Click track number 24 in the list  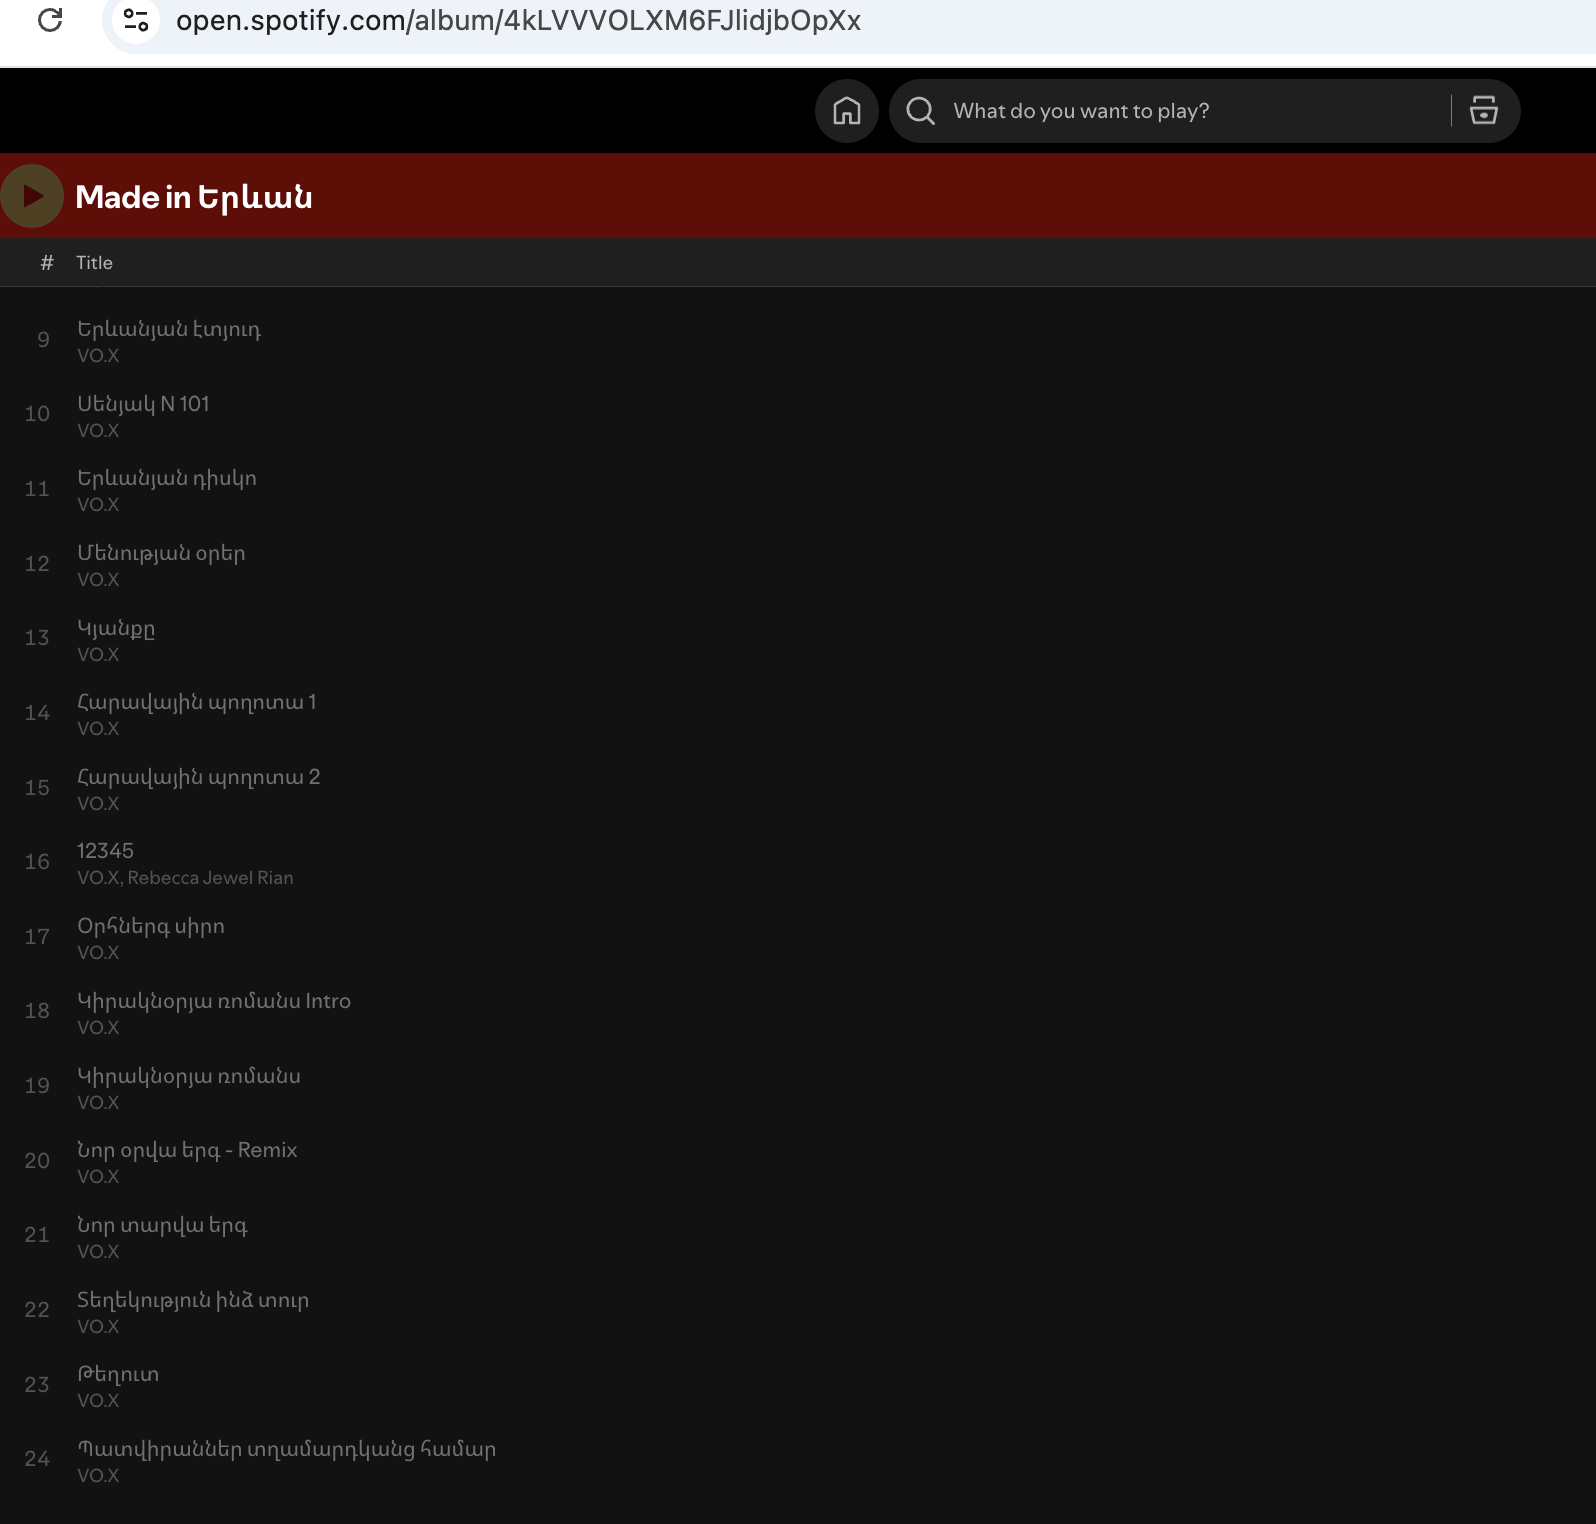pos(37,1459)
